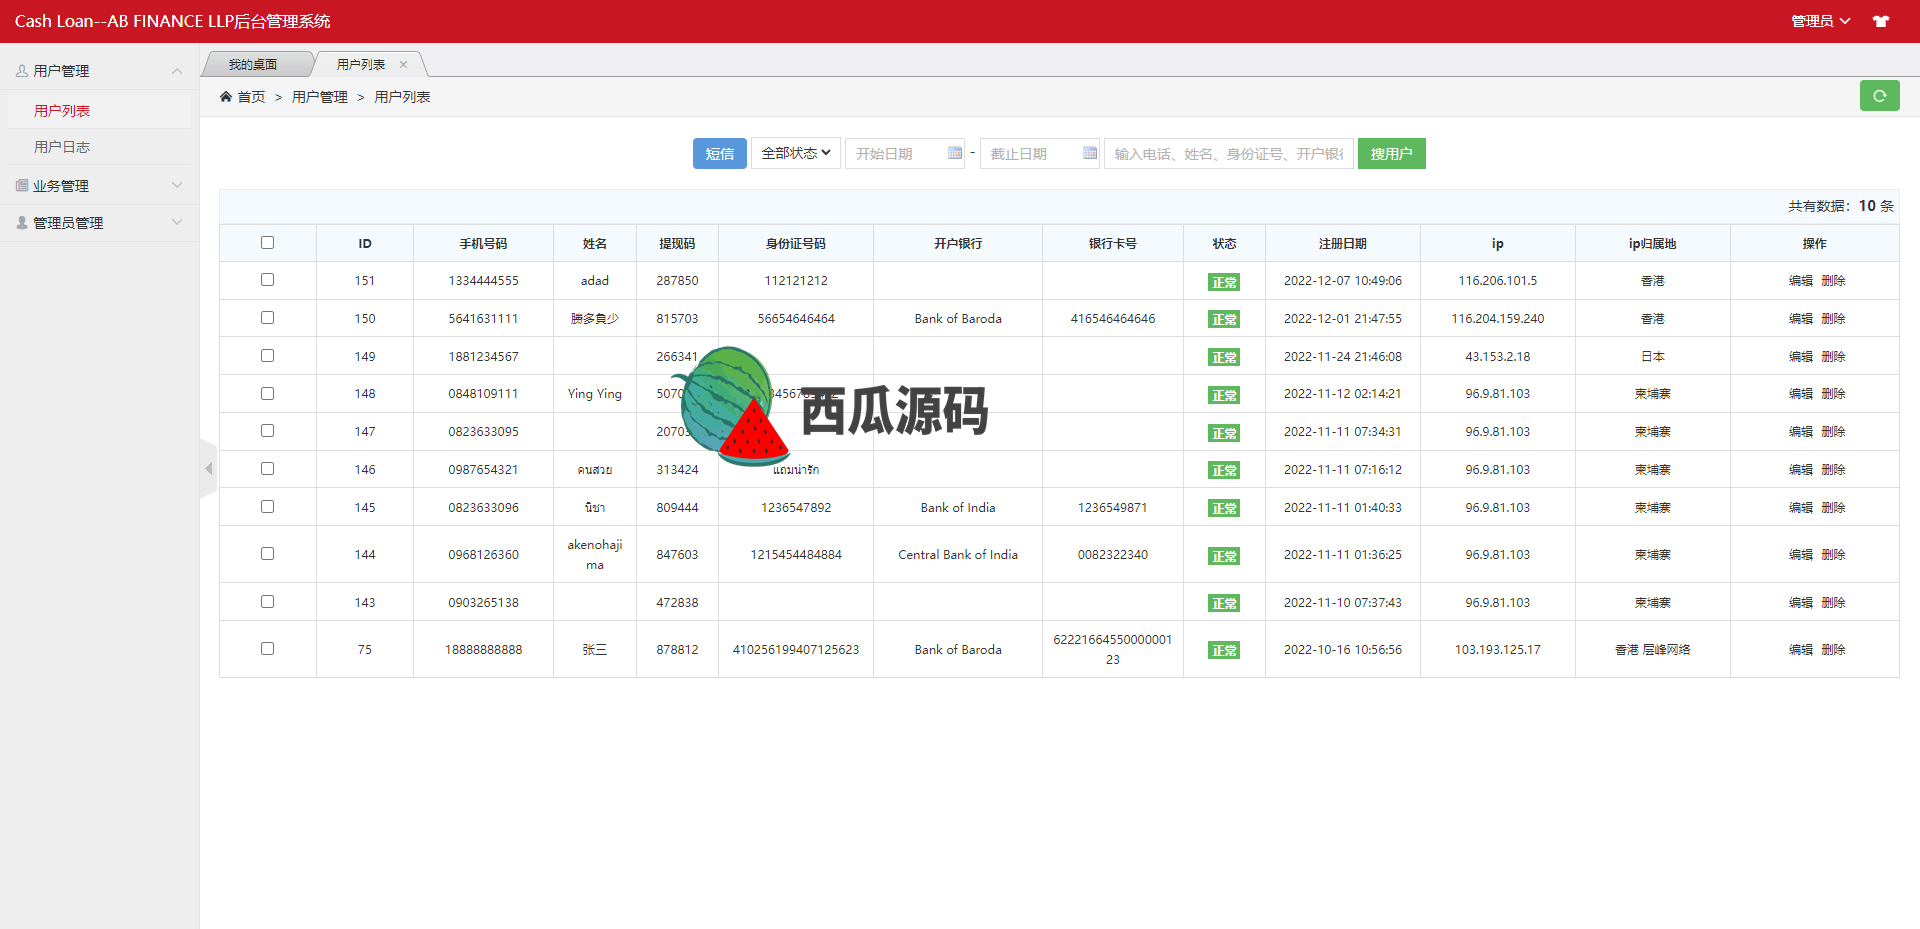Screen dimensions: 1920x929
Task: Check the box for user ID 146
Action: 267,468
